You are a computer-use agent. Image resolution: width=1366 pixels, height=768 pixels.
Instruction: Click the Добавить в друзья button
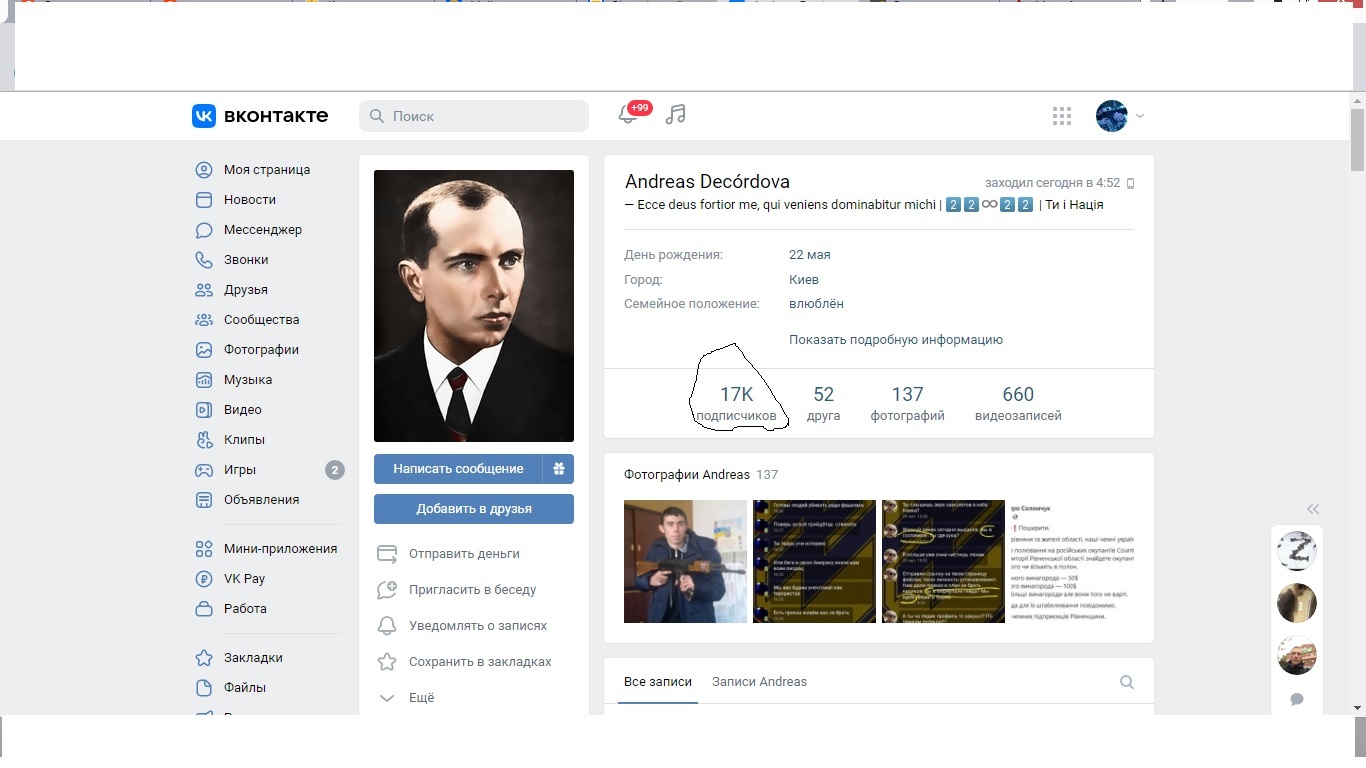[474, 509]
